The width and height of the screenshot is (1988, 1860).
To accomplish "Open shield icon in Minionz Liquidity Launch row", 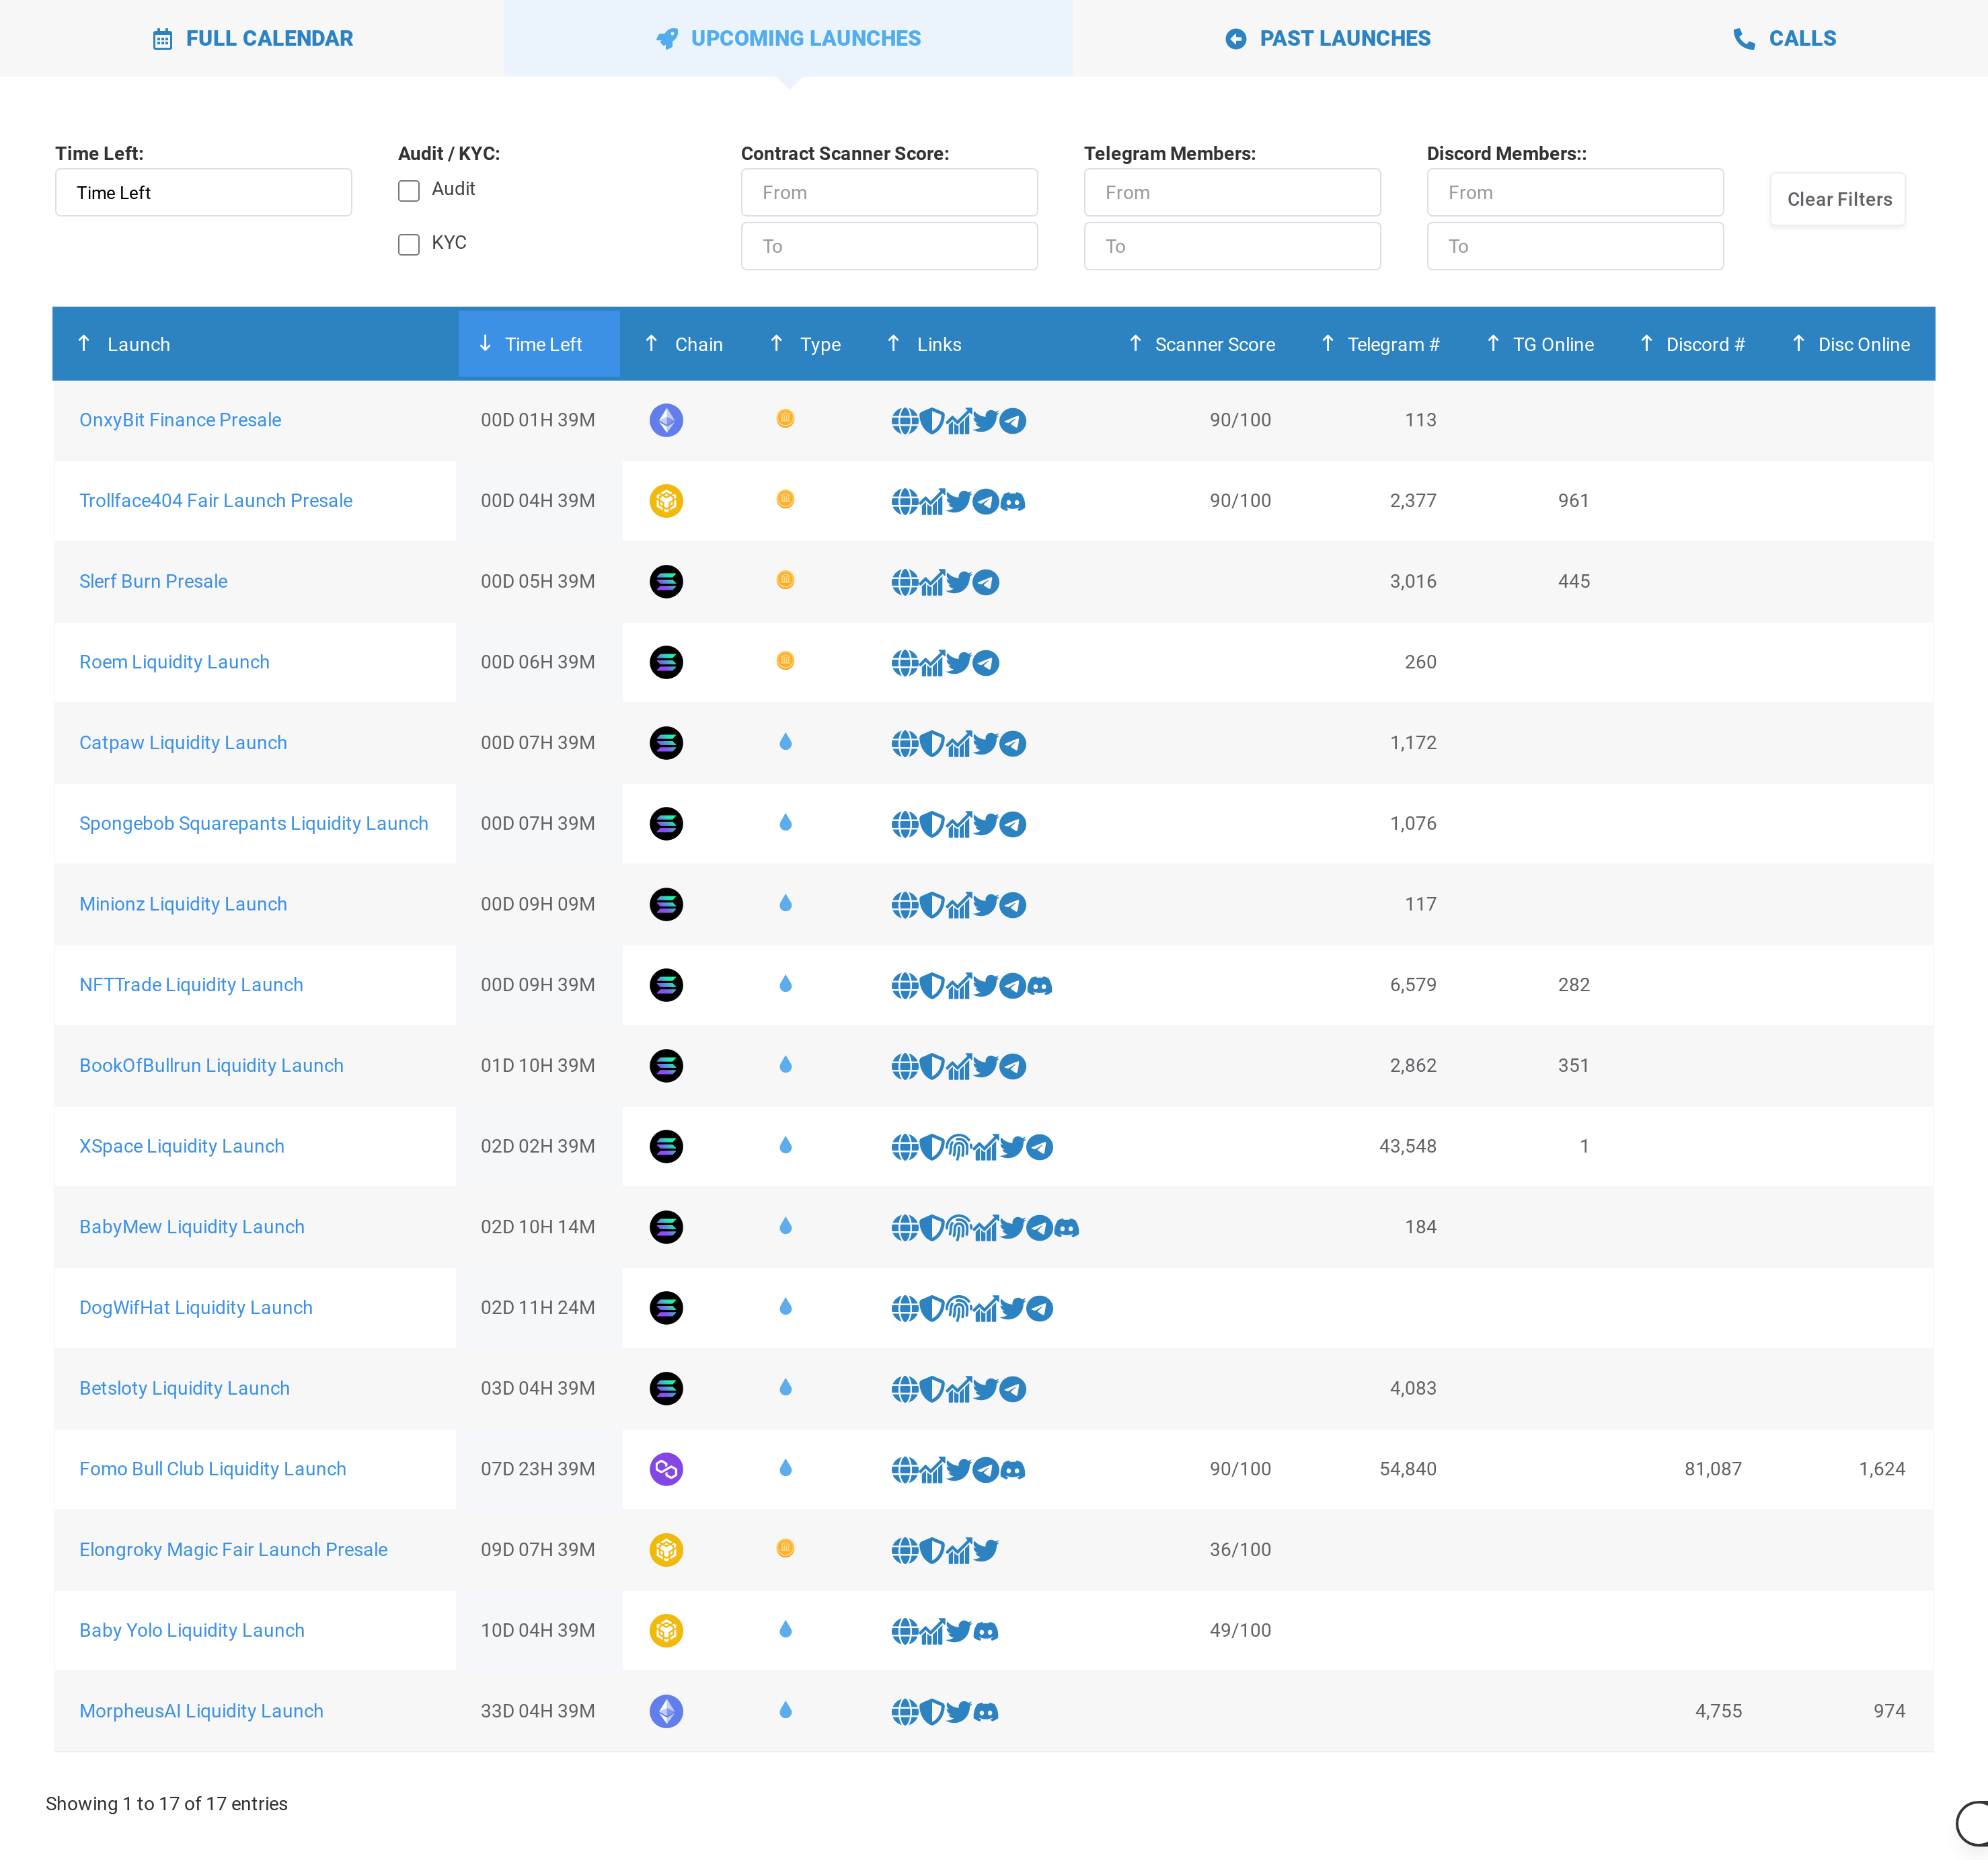I will click(x=931, y=905).
